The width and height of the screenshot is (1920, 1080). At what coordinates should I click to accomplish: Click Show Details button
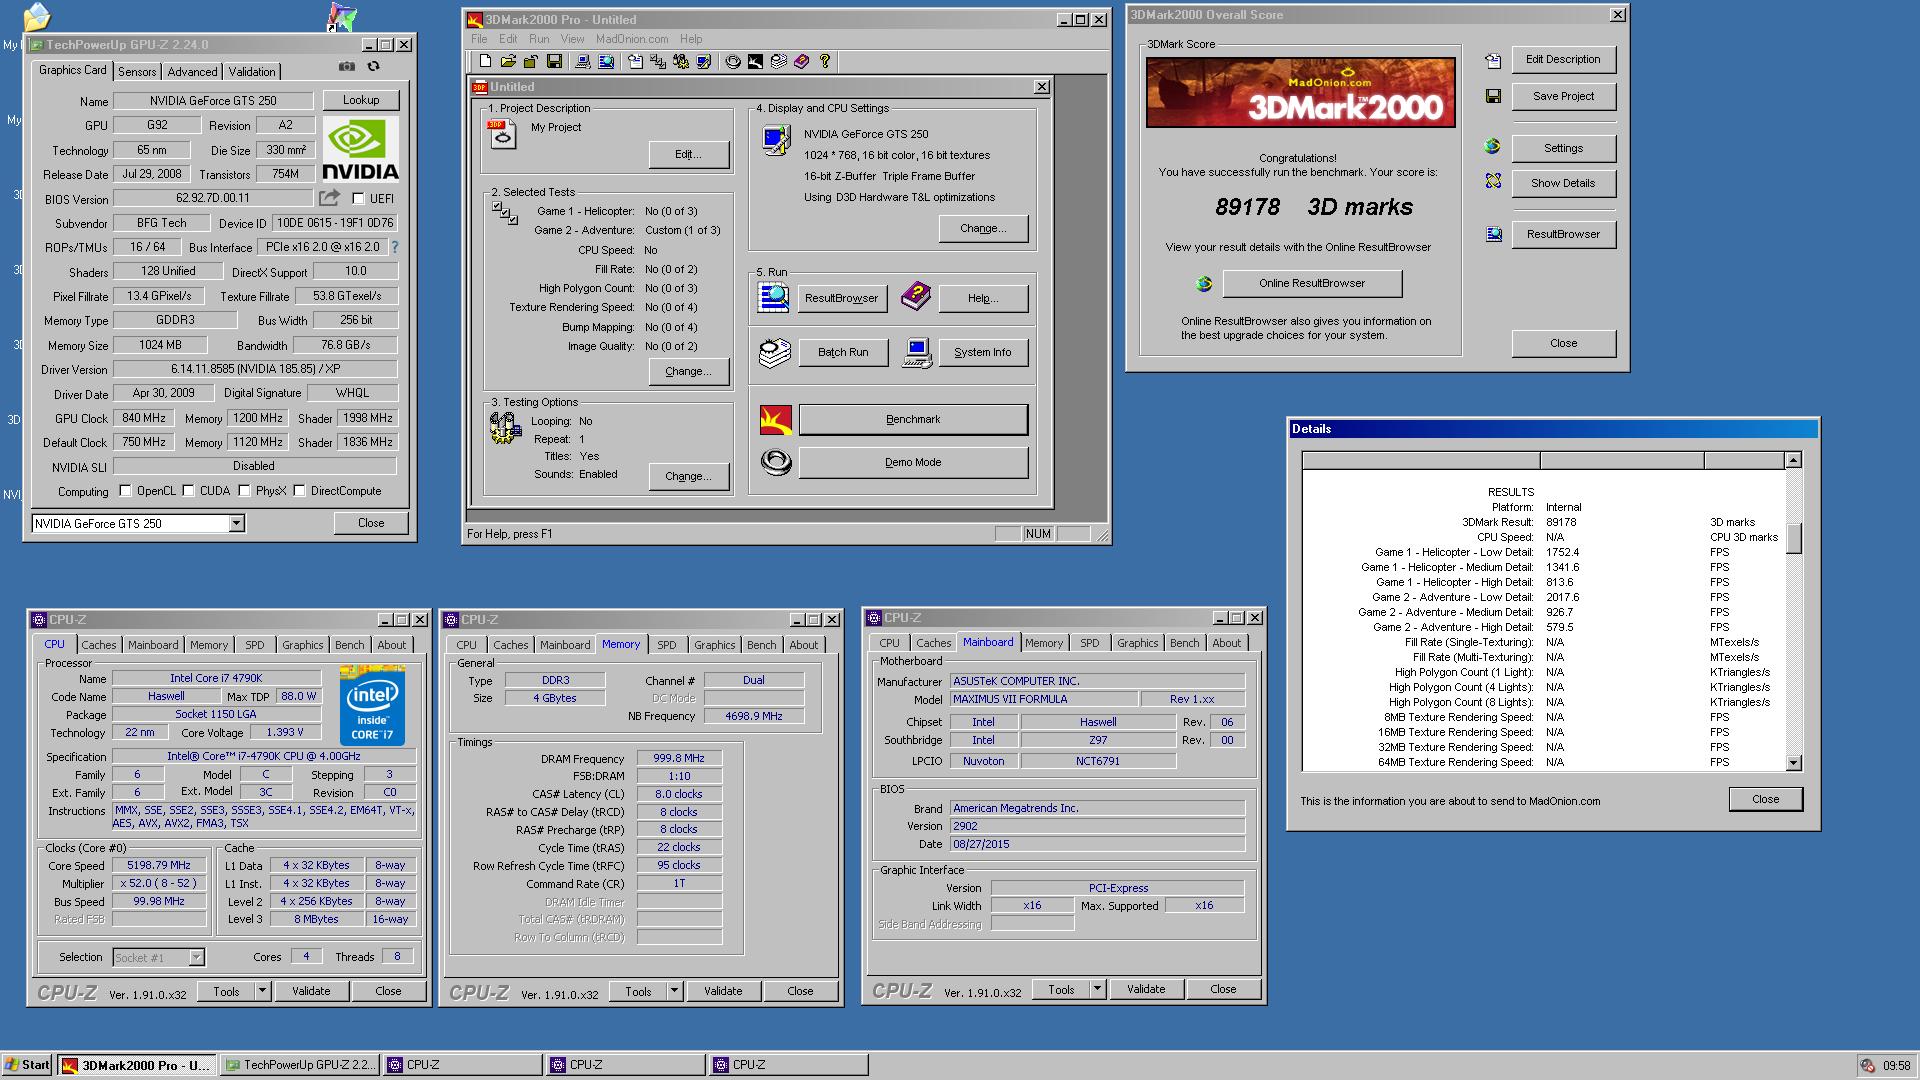click(1563, 183)
